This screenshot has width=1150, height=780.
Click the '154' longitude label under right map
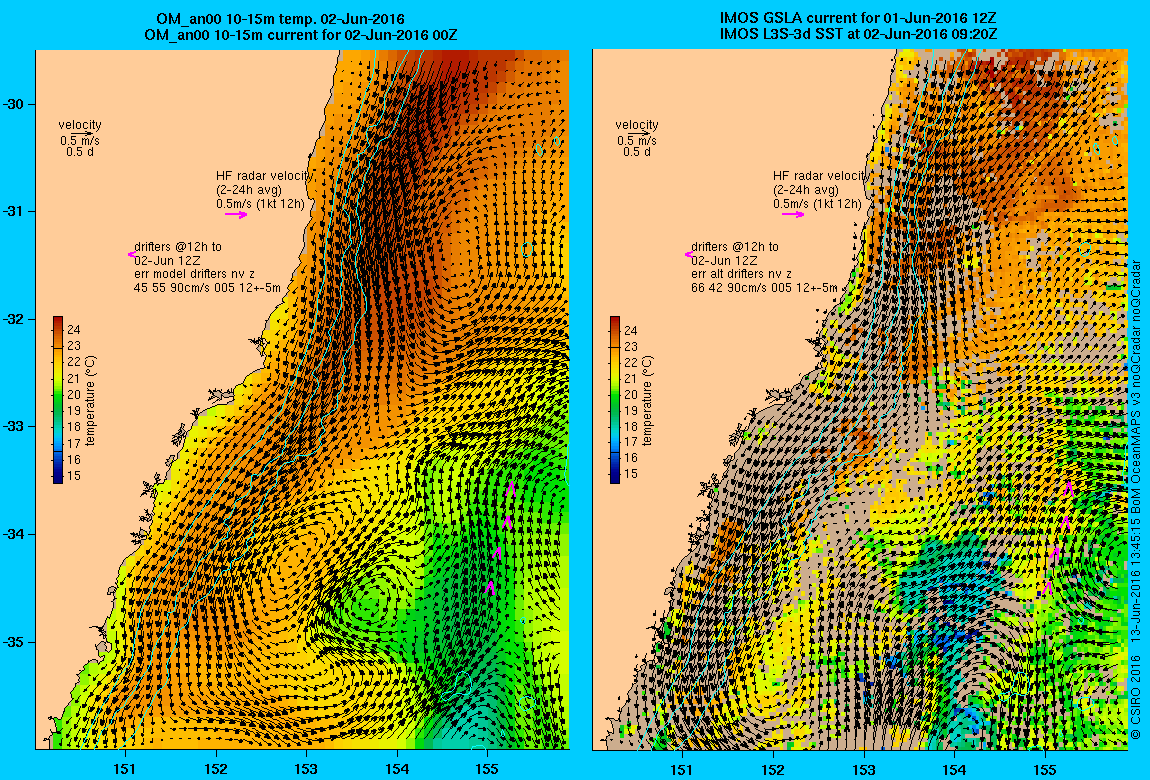954,769
